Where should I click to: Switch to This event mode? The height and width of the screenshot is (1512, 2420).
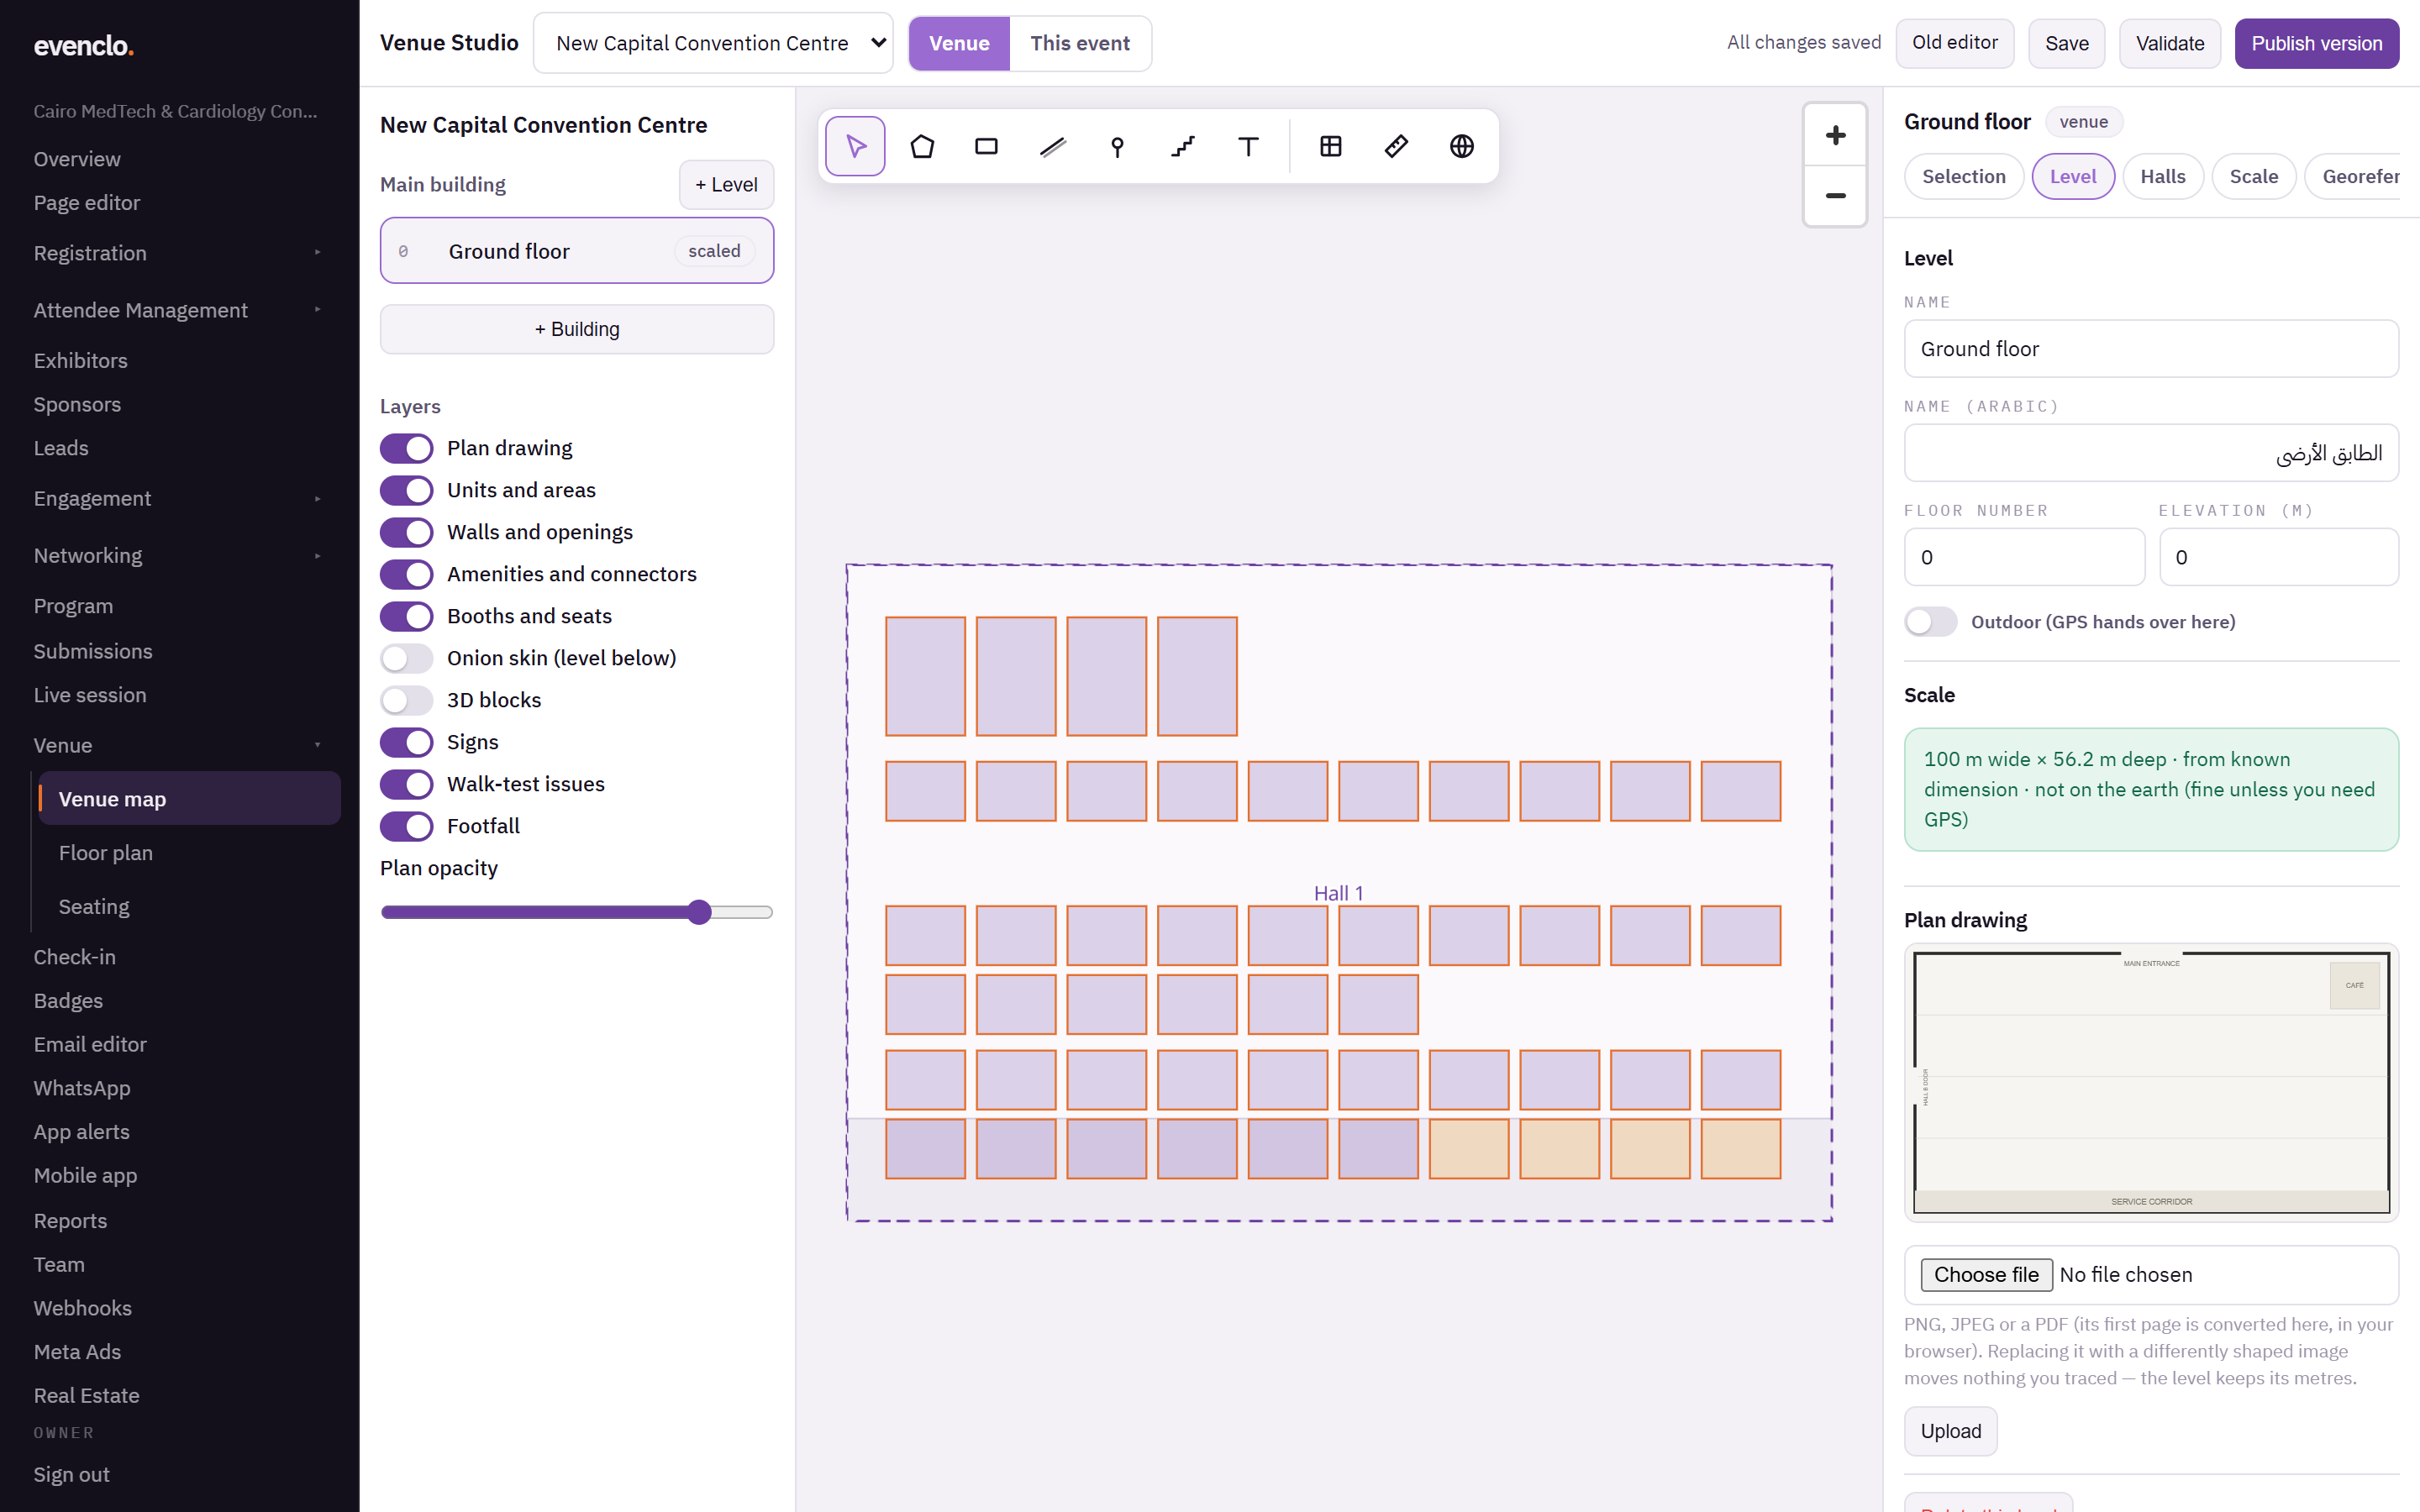pos(1080,43)
